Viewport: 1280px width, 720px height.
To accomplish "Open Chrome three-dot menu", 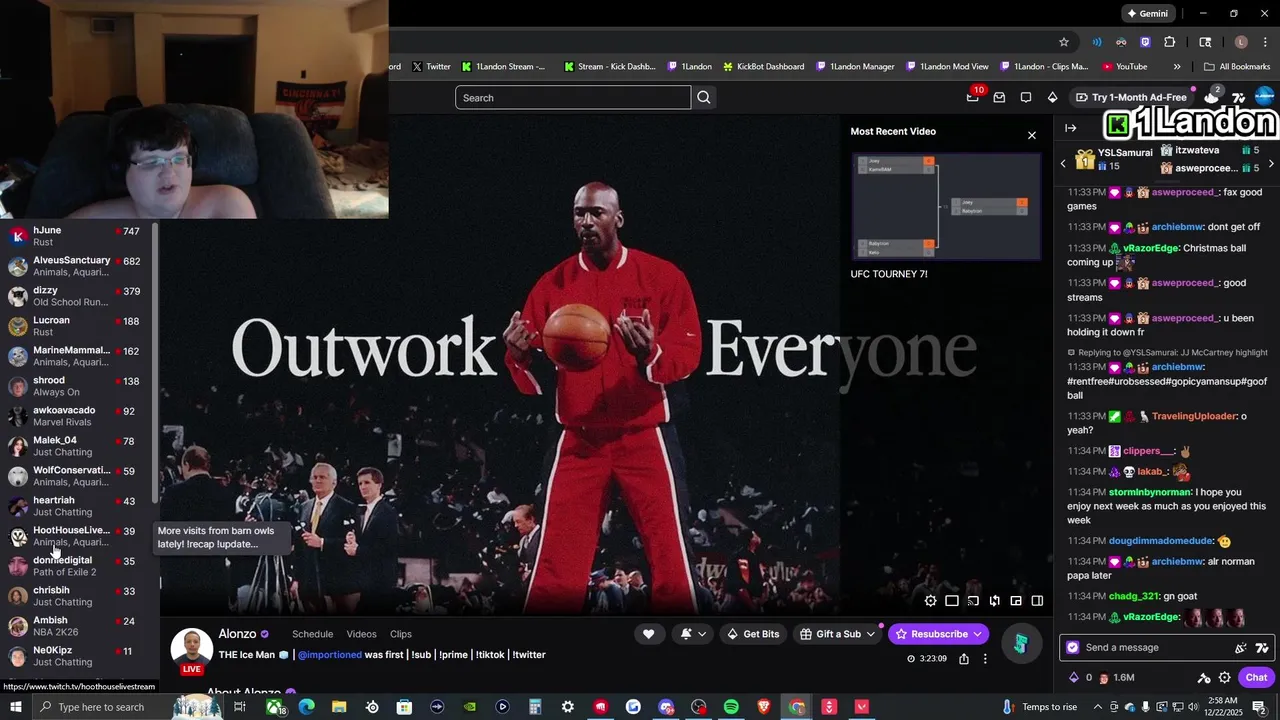I will 1263,42.
